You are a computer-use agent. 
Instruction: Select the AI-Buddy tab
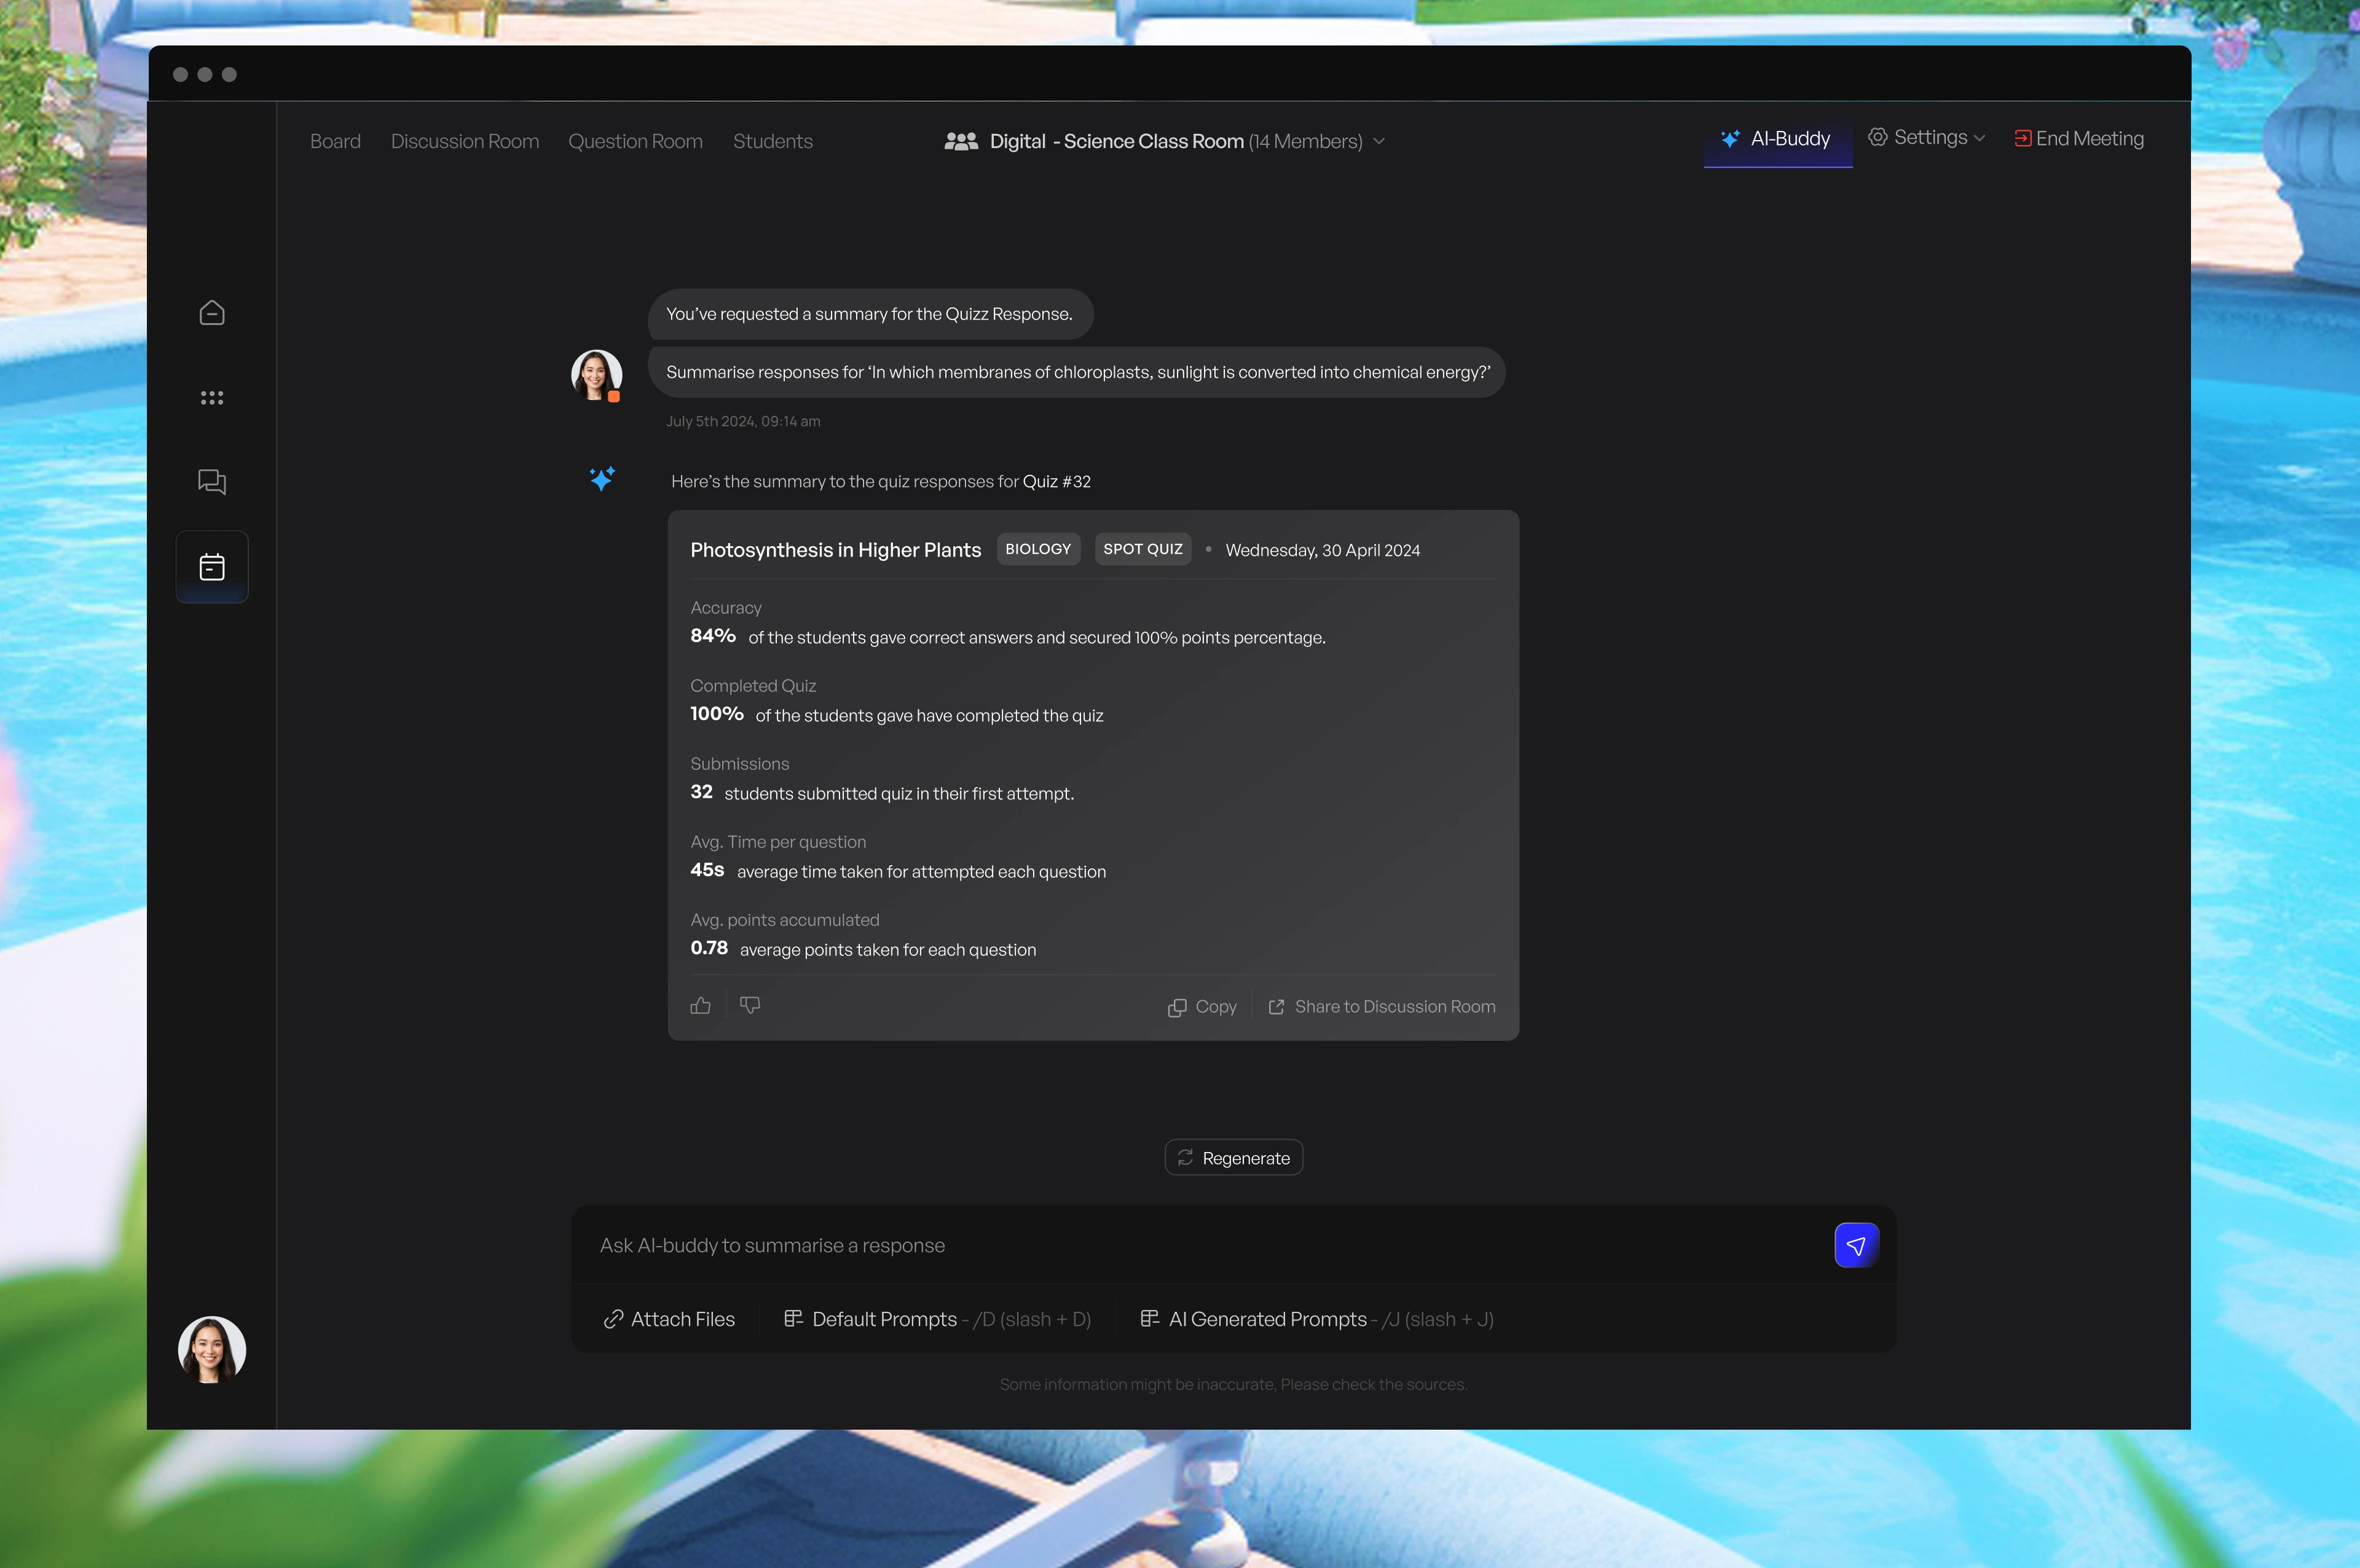pos(1778,140)
